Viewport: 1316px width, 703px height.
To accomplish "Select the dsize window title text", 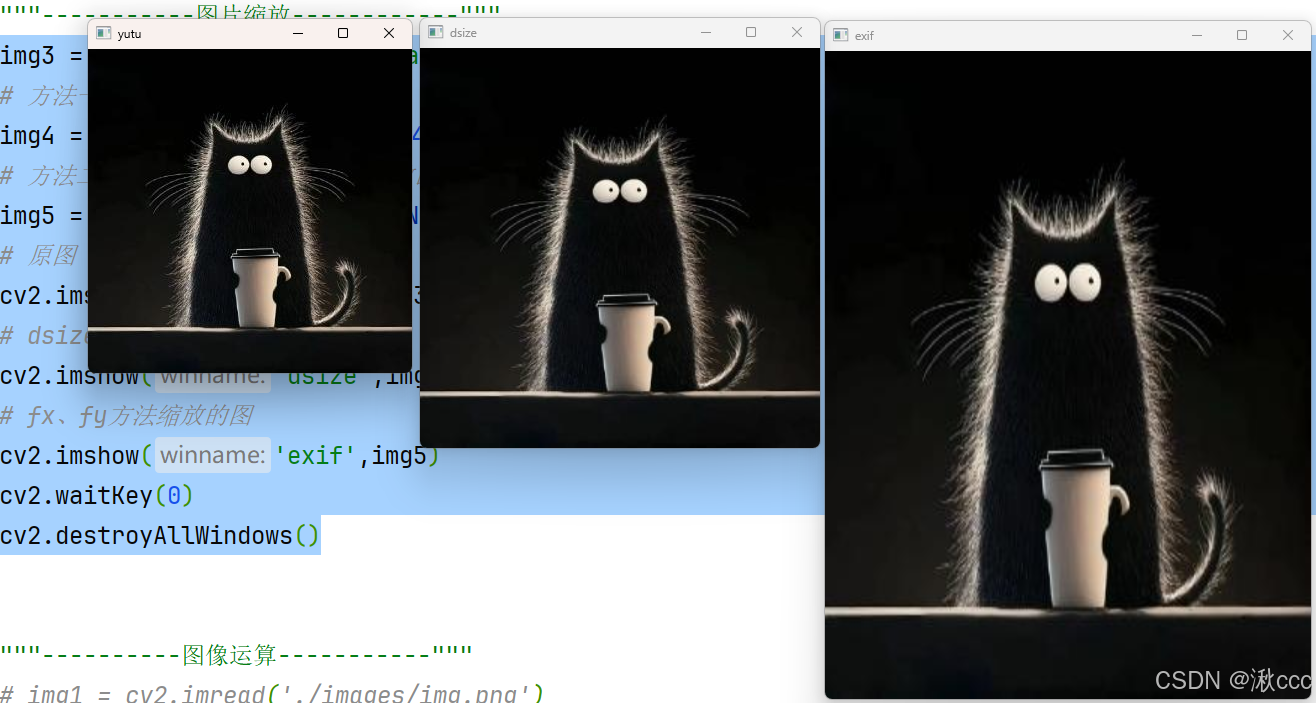I will (463, 33).
